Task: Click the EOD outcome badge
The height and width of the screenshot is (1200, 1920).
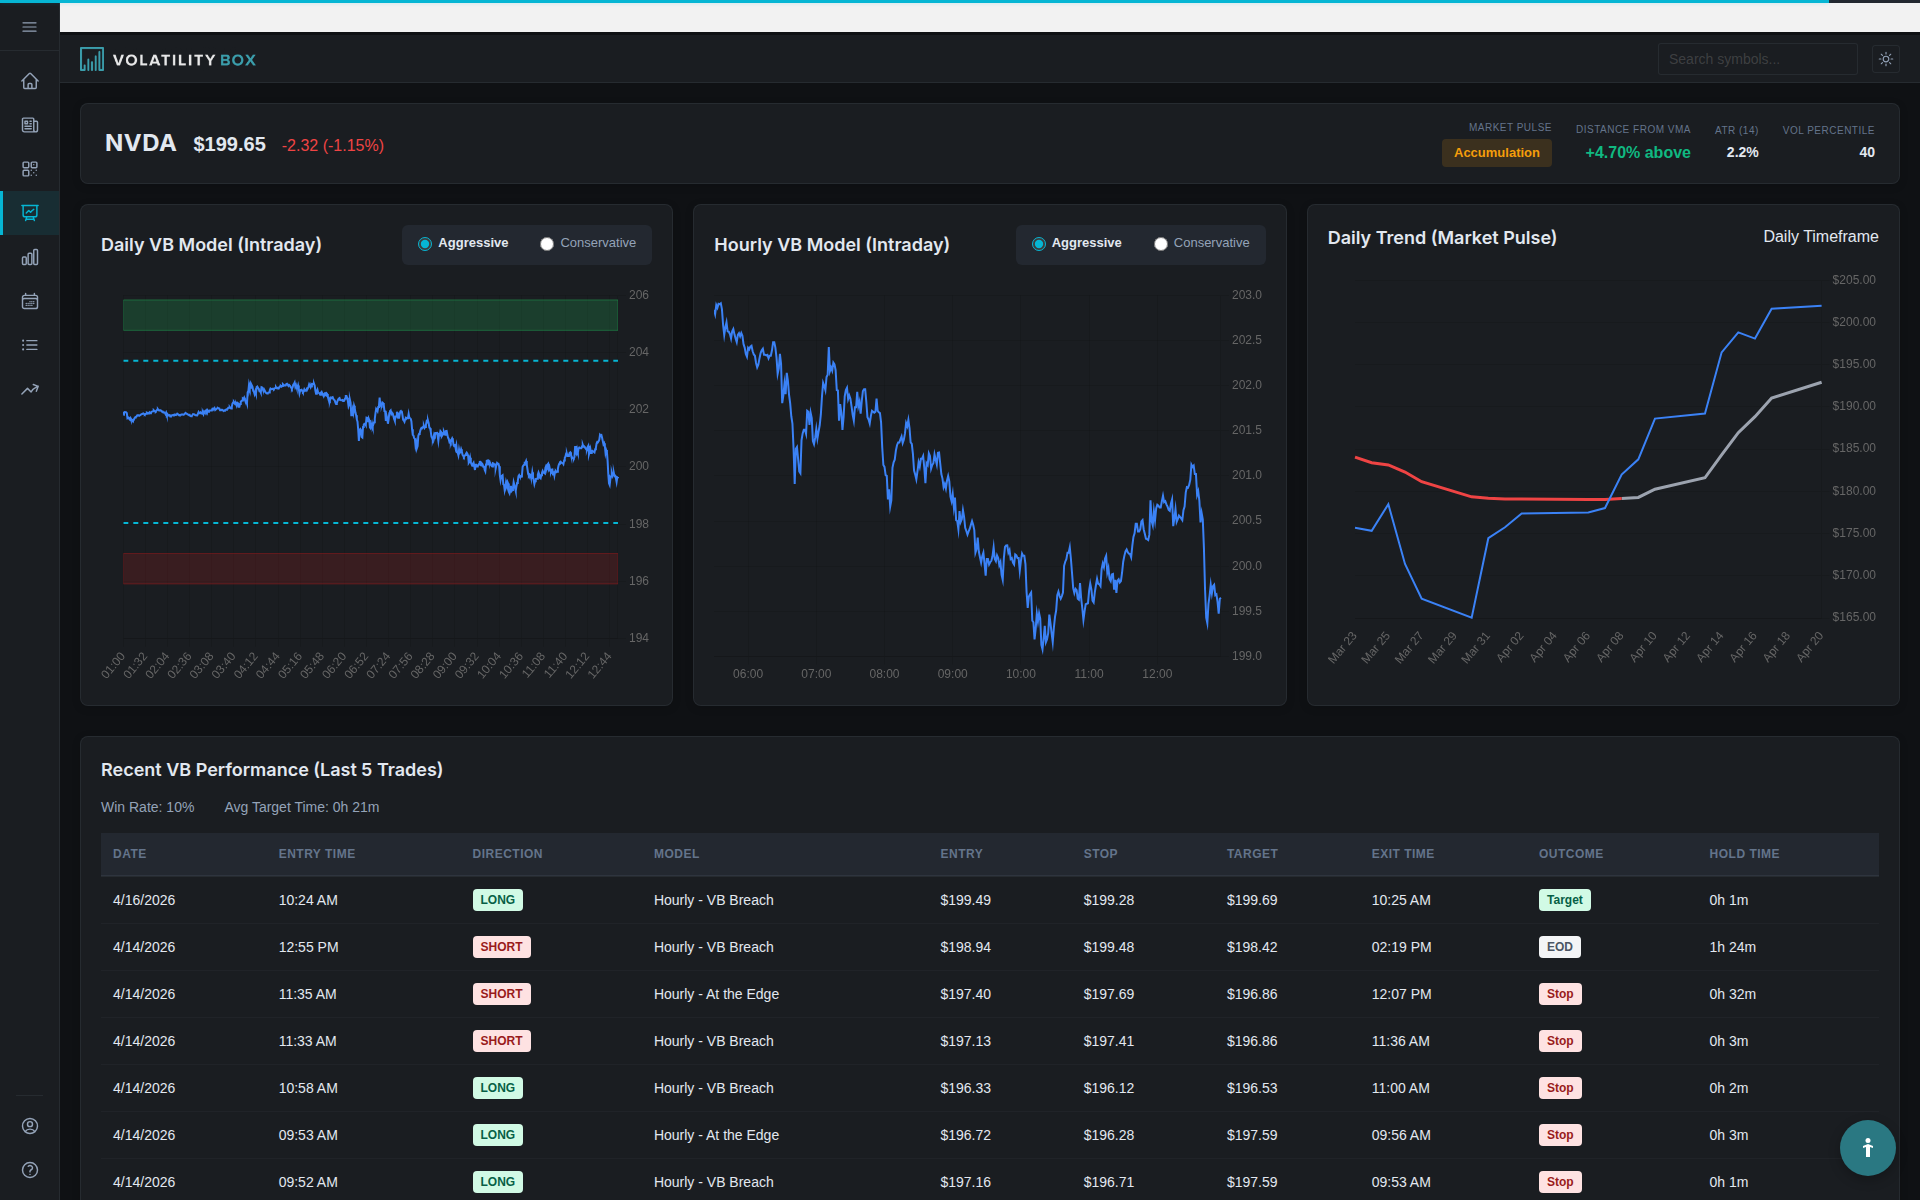Action: point(1559,947)
